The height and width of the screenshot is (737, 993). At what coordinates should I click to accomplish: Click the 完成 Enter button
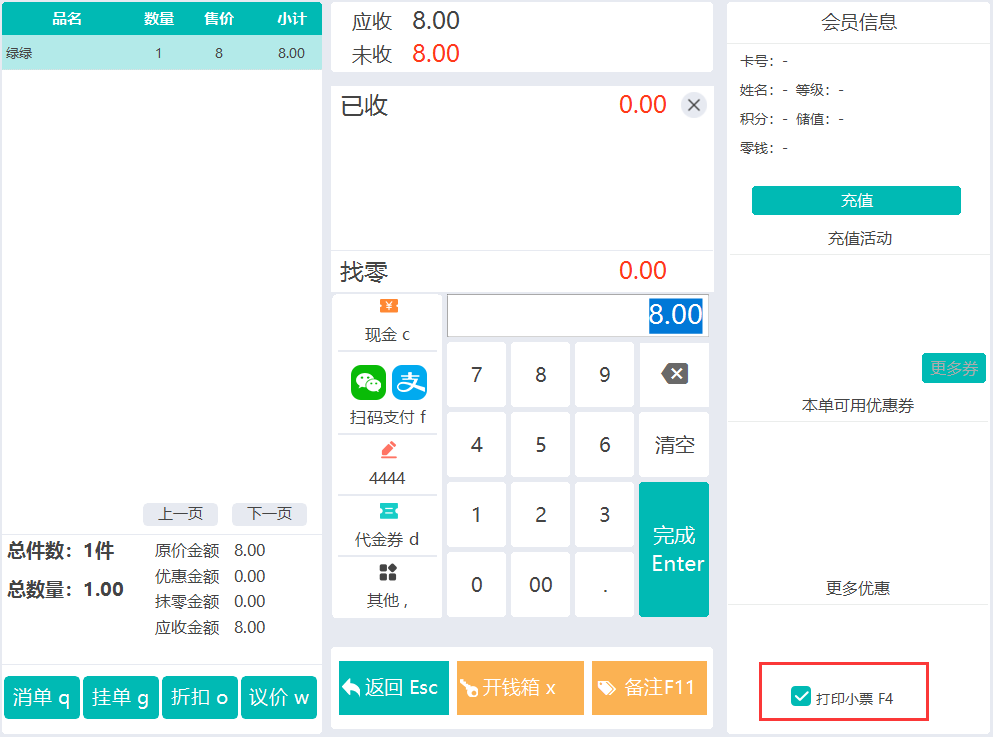tap(674, 549)
